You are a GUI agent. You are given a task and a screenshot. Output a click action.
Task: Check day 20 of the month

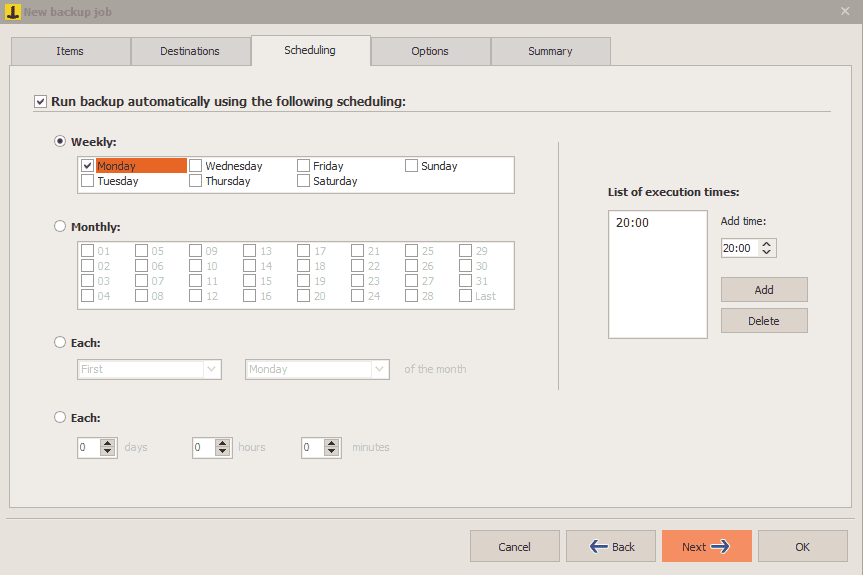303,296
